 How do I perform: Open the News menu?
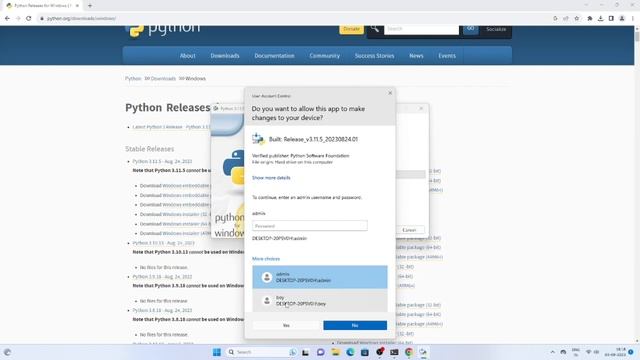[416, 56]
